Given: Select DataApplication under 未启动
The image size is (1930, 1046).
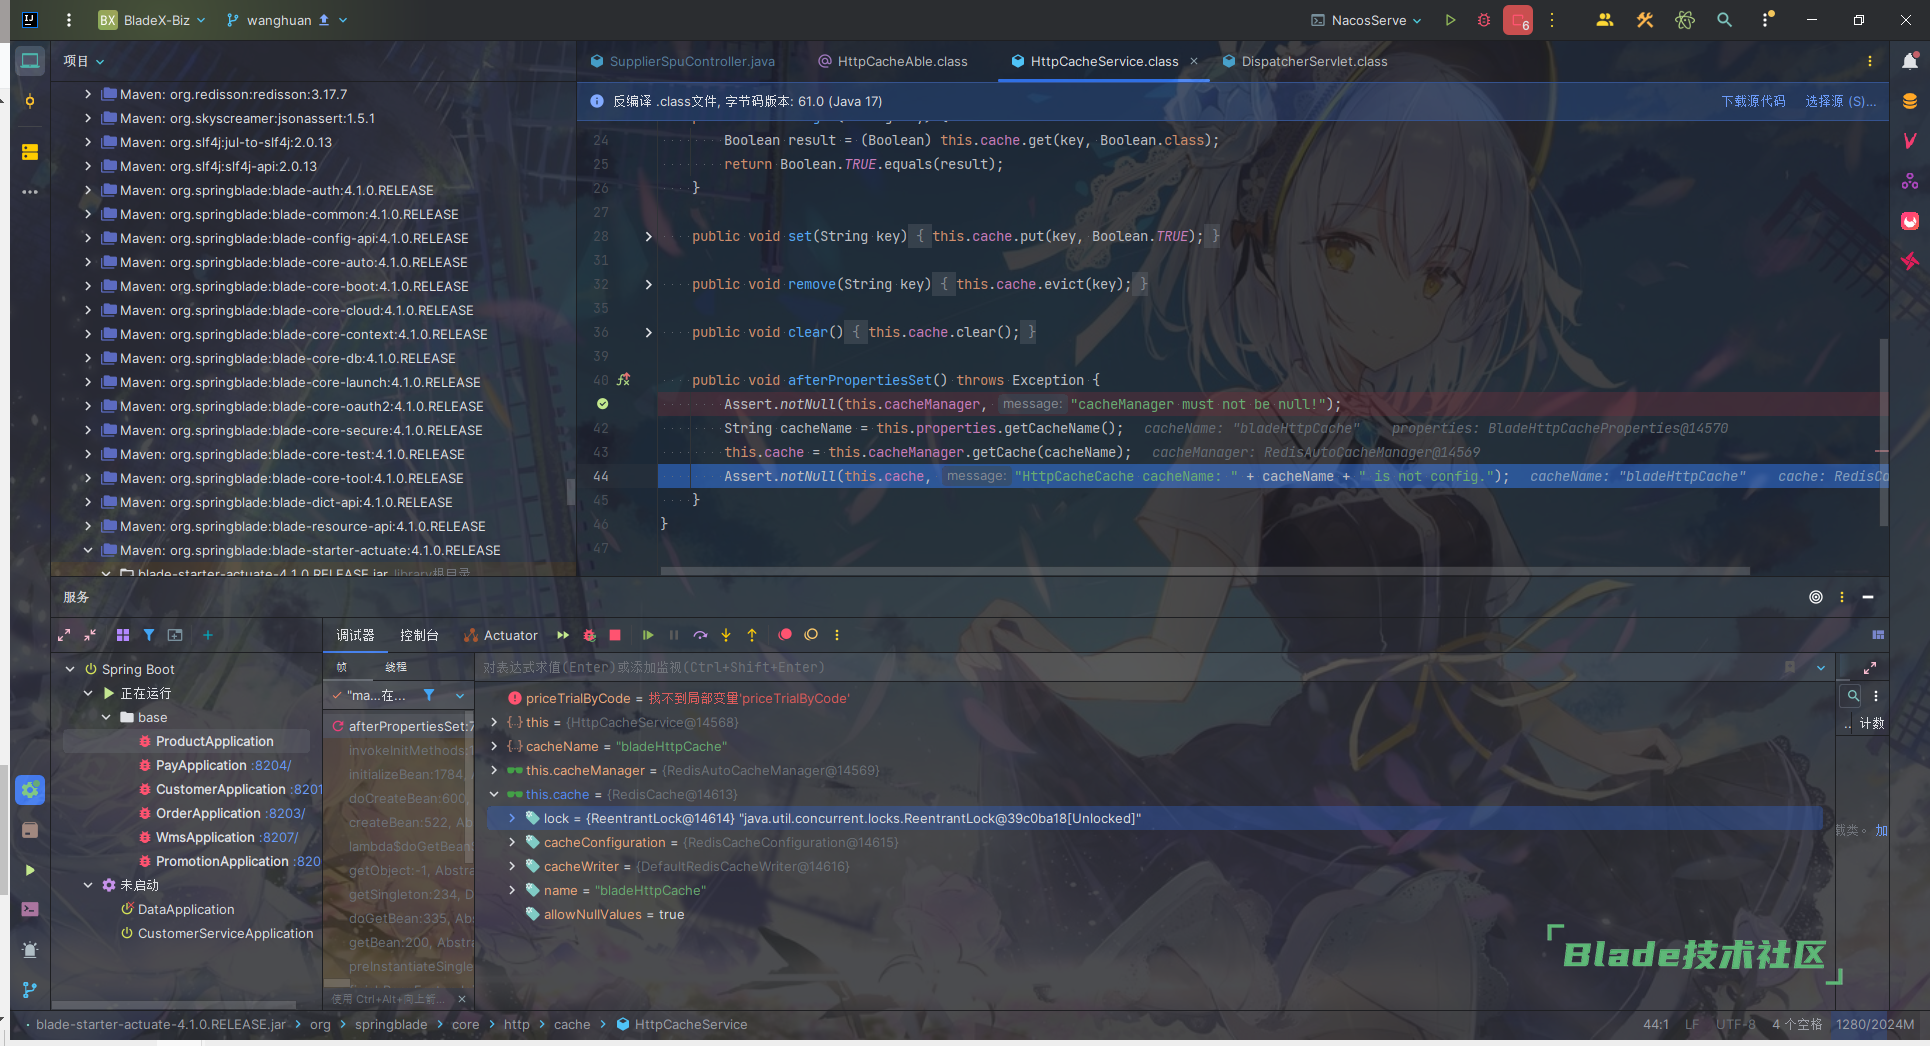Looking at the screenshot, I should tap(186, 909).
